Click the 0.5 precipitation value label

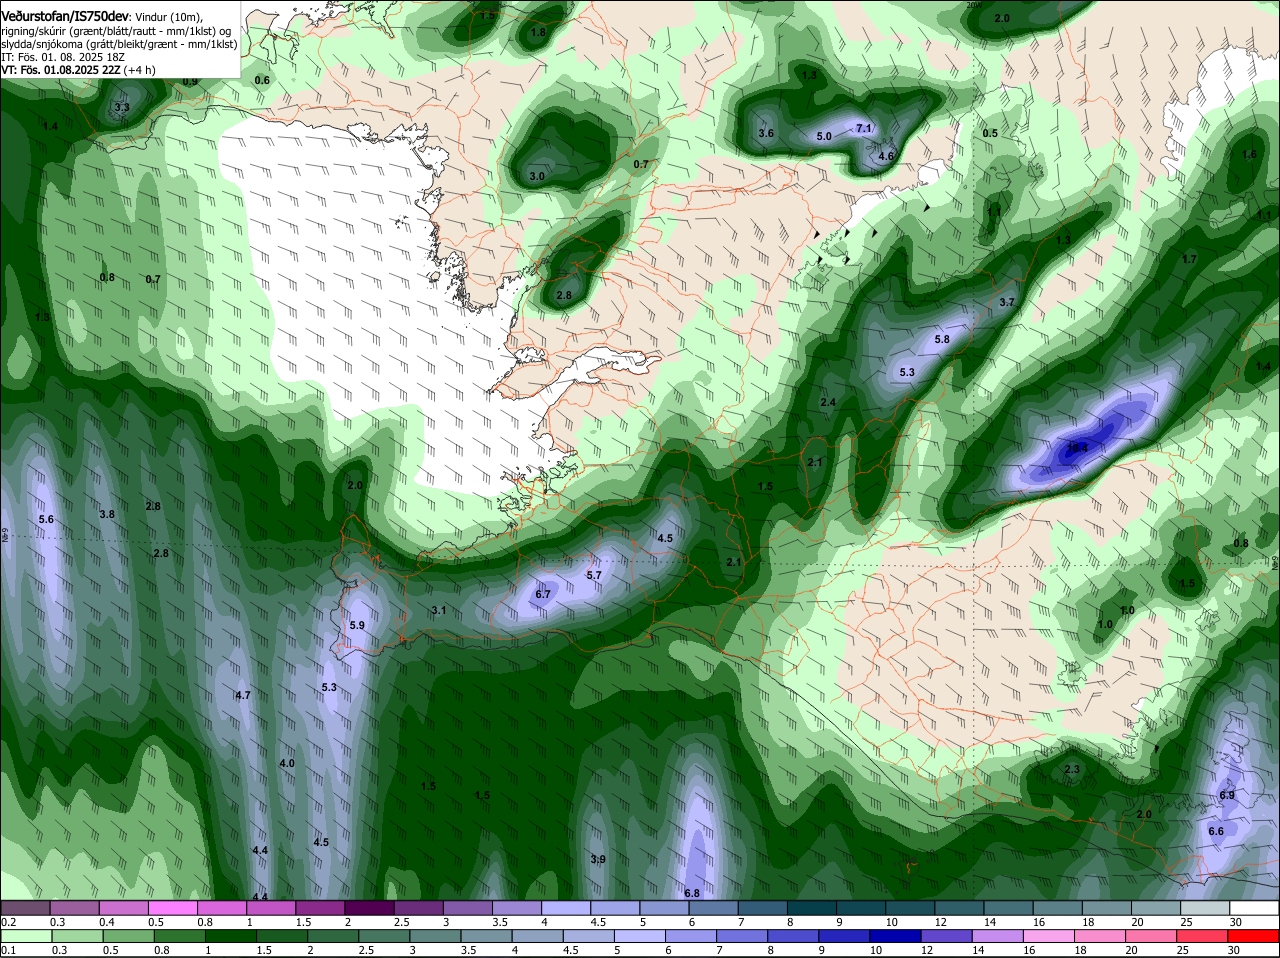coord(990,133)
